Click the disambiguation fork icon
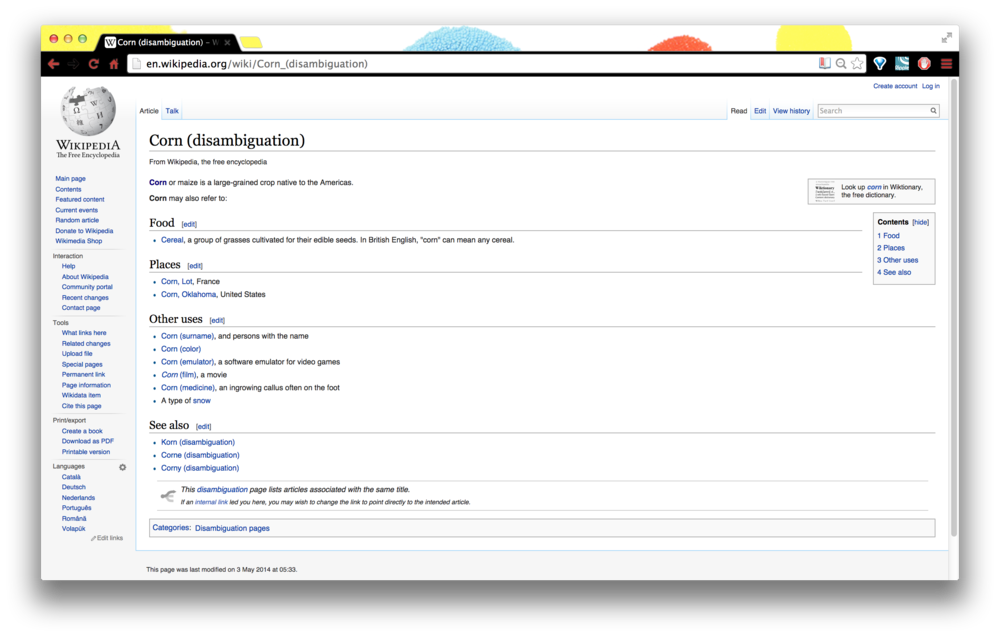This screenshot has width=1000, height=637. [168, 495]
